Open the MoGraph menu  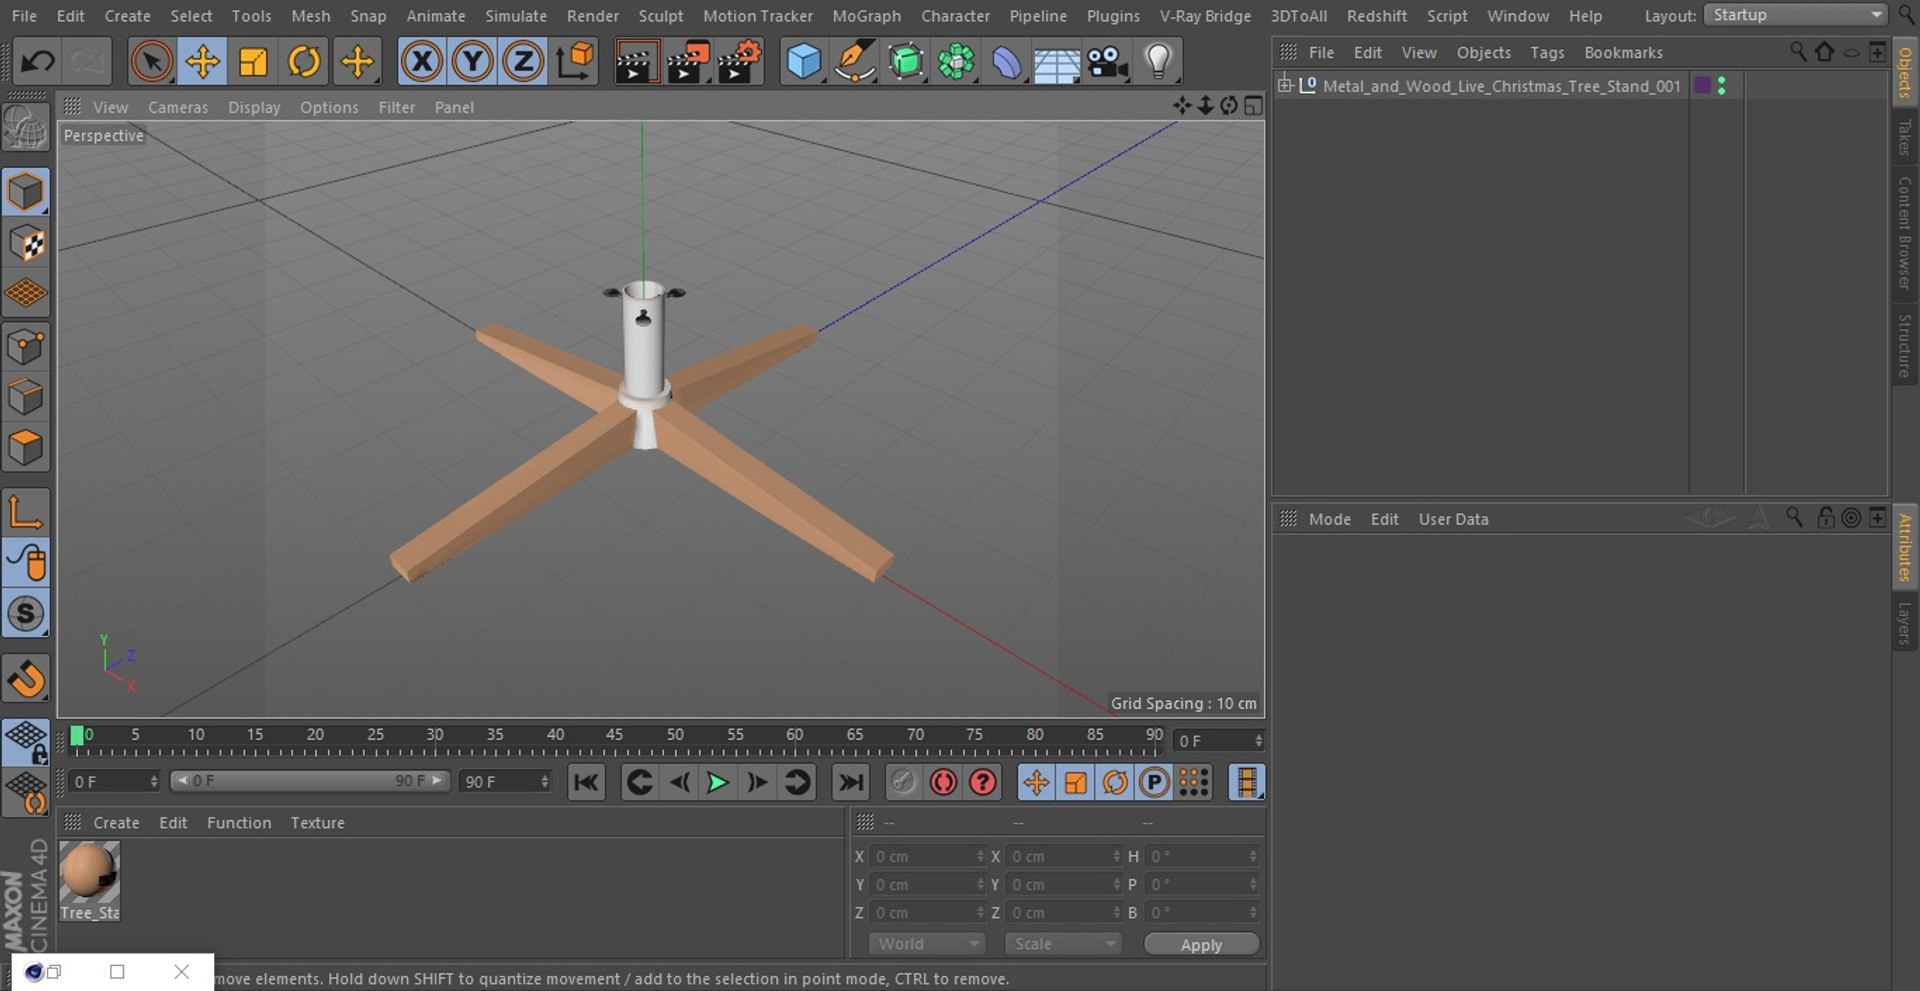point(866,16)
